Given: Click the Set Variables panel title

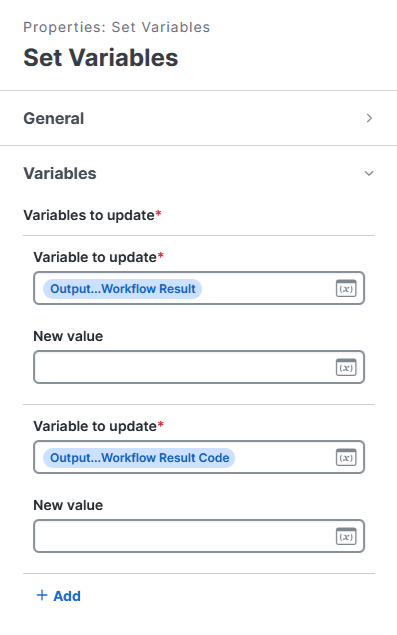Looking at the screenshot, I should tap(101, 58).
